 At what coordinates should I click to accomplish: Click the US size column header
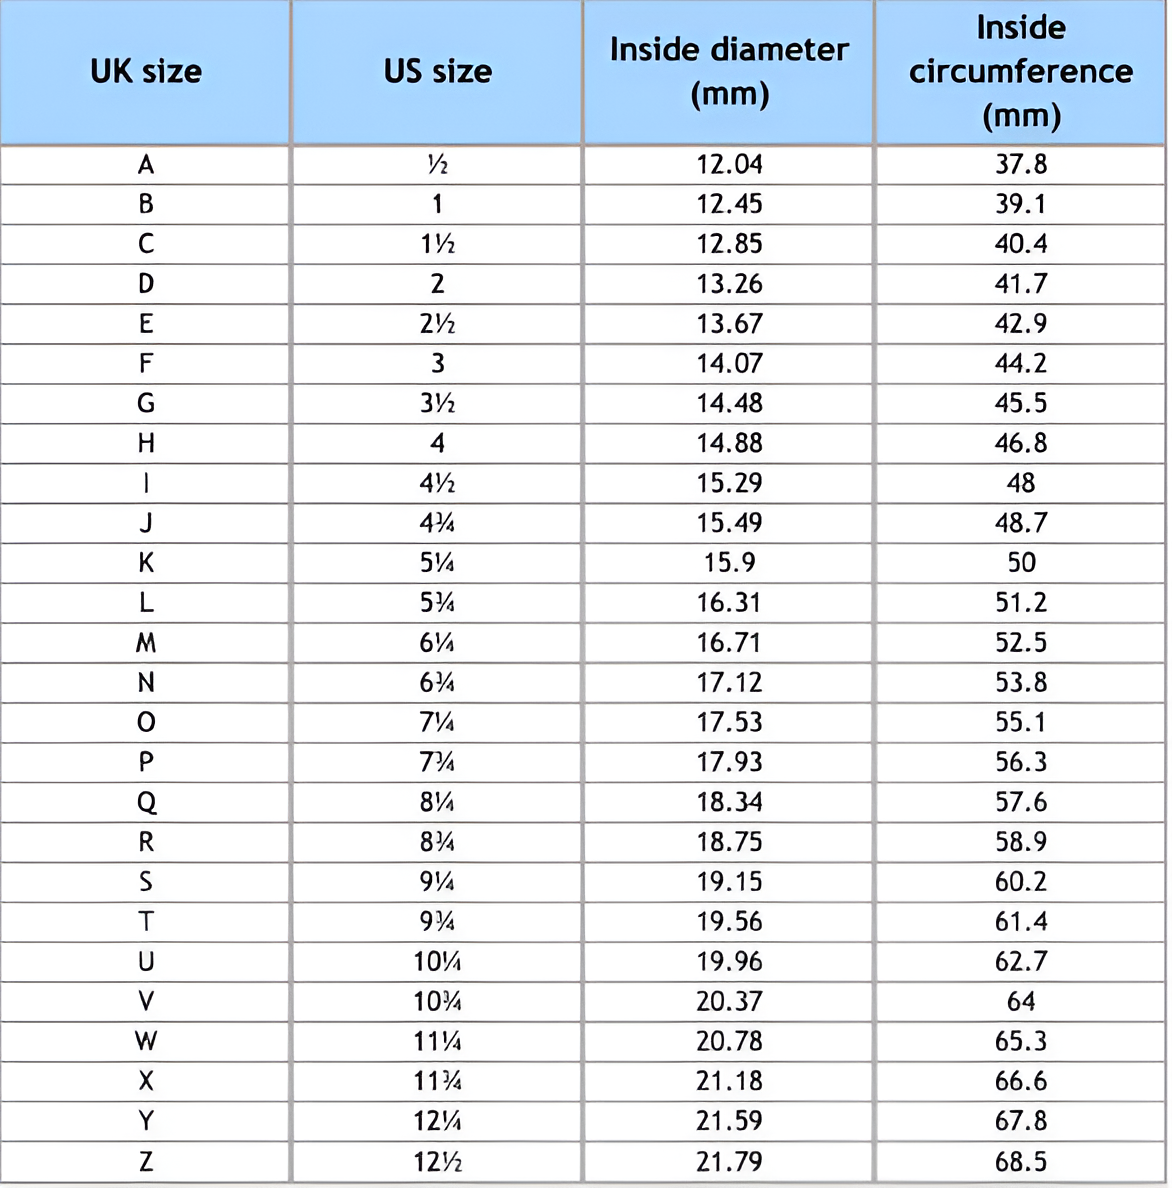437,72
